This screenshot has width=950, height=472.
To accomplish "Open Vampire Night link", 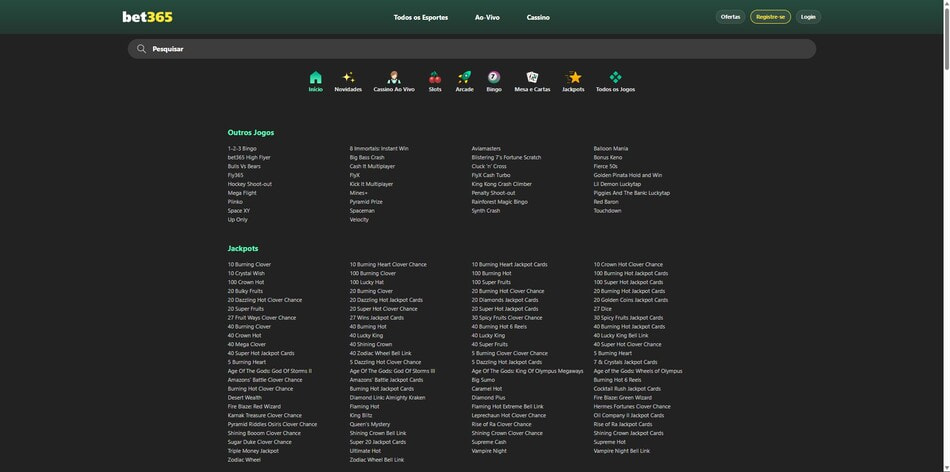I will (489, 451).
